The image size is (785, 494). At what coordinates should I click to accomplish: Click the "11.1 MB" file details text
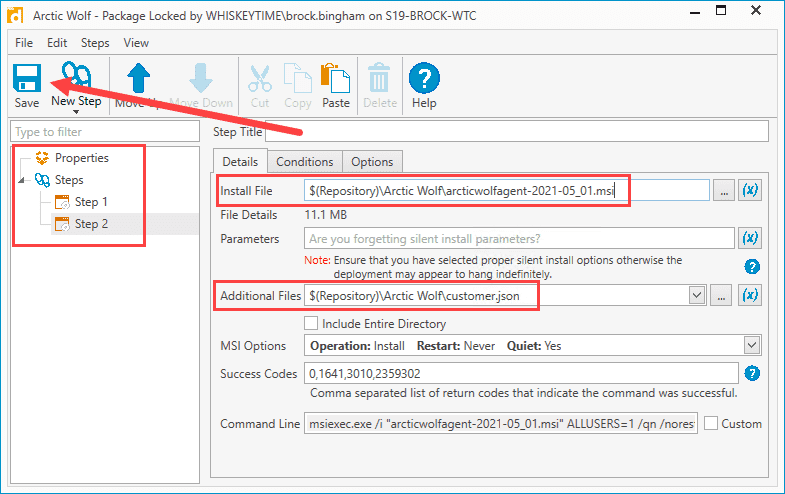325,215
